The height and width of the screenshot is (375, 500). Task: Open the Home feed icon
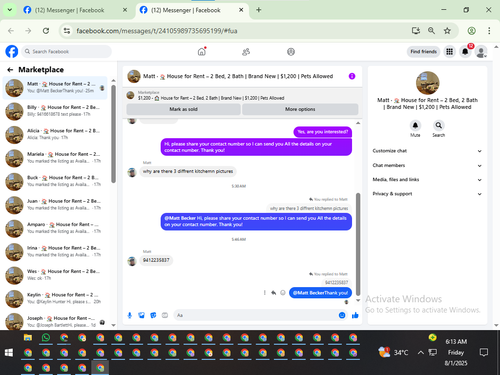tap(202, 52)
